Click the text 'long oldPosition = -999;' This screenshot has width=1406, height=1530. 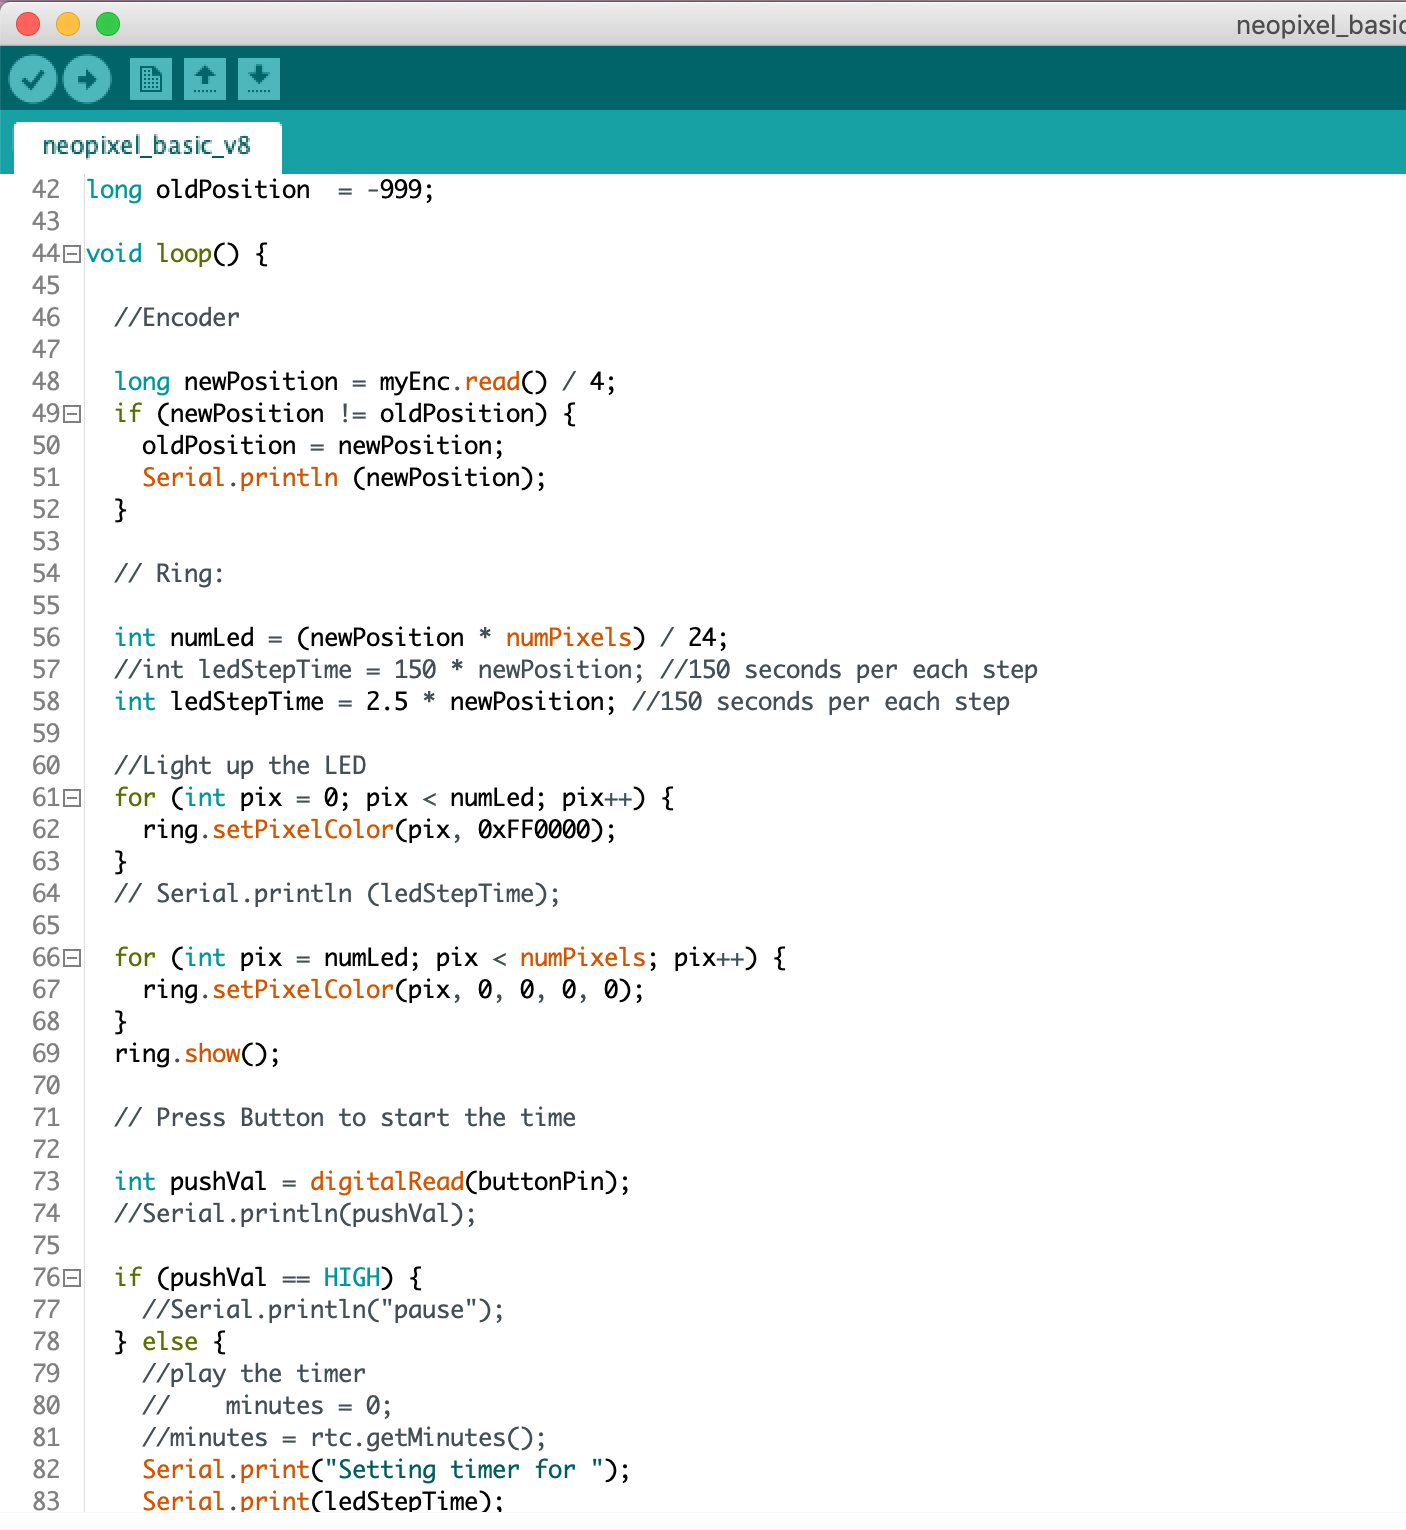click(260, 190)
